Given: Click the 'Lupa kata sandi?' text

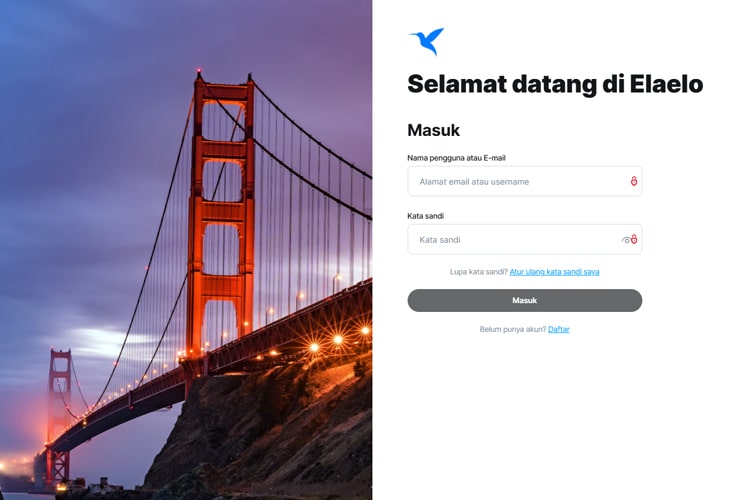Looking at the screenshot, I should click(x=479, y=272).
